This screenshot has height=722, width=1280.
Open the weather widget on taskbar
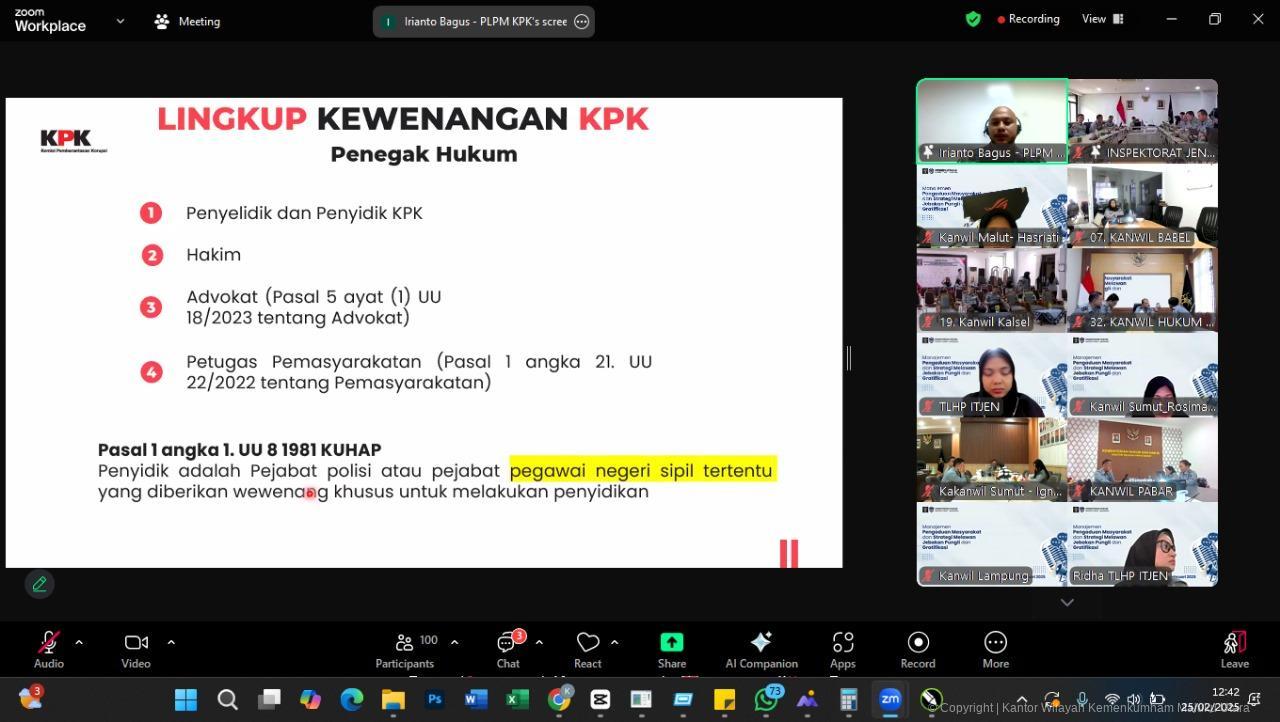click(x=30, y=699)
